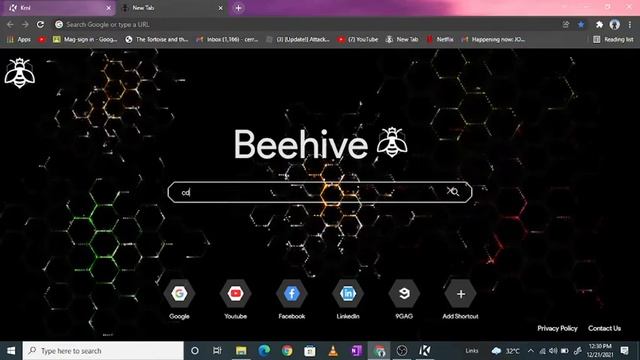Screen dimensions: 640x360
Task: Open the Reading list button
Action: 613,39
